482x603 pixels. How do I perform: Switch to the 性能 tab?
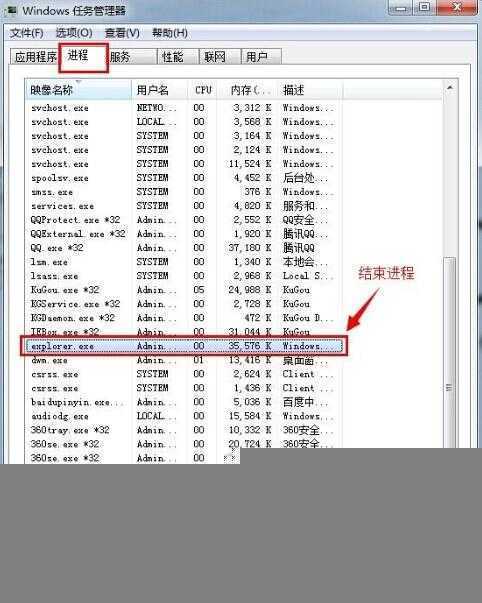[x=178, y=57]
